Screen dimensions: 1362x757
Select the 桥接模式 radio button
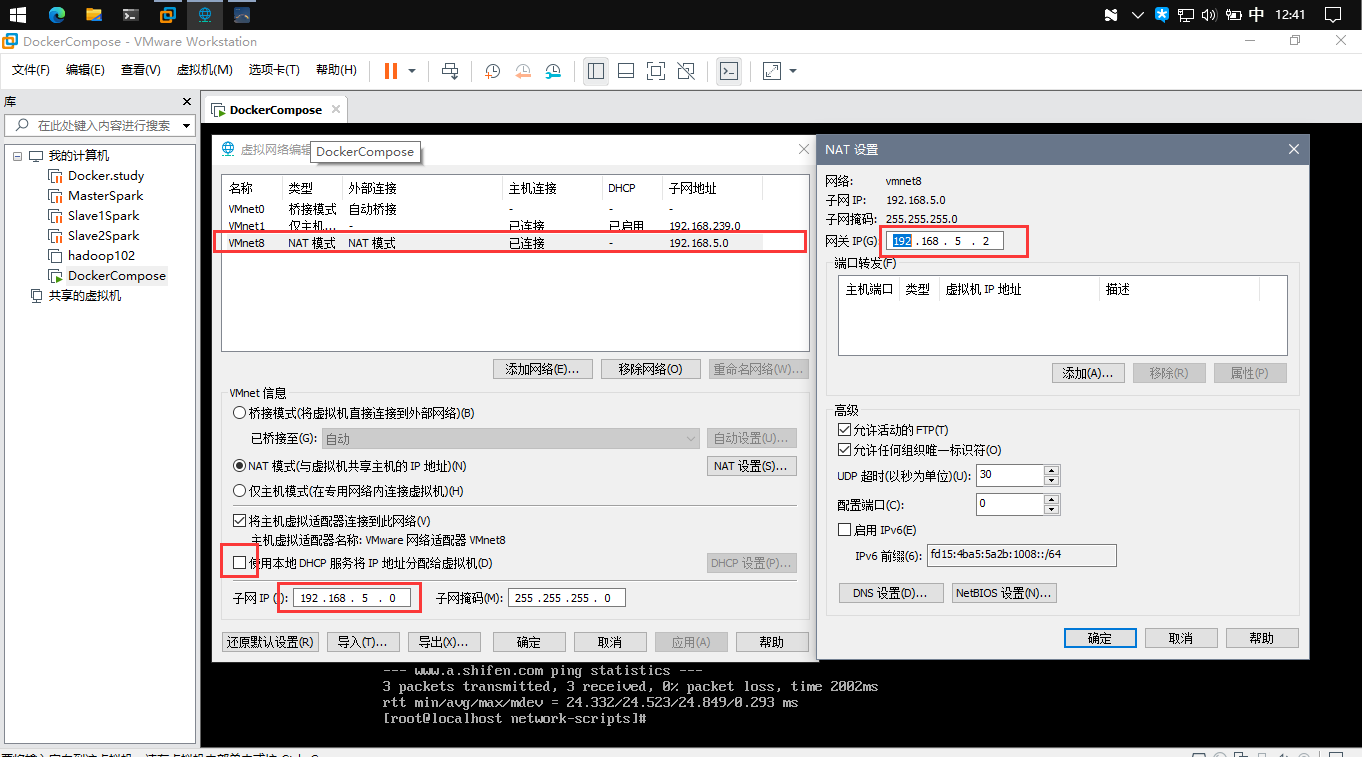(x=239, y=413)
